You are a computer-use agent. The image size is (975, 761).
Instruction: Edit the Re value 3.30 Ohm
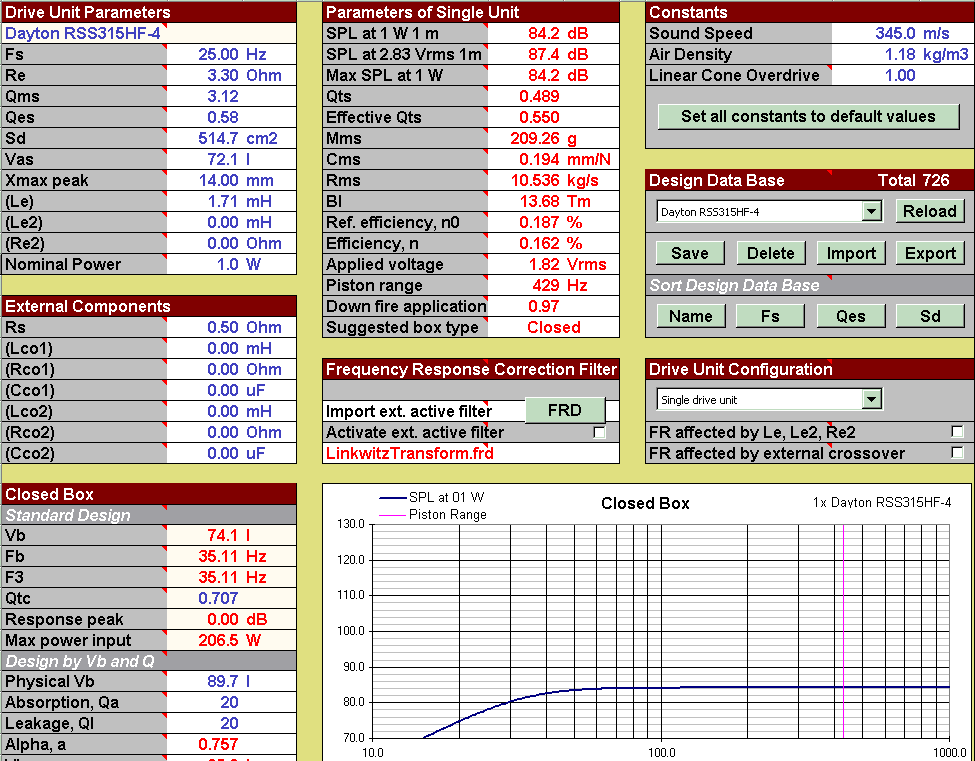231,75
